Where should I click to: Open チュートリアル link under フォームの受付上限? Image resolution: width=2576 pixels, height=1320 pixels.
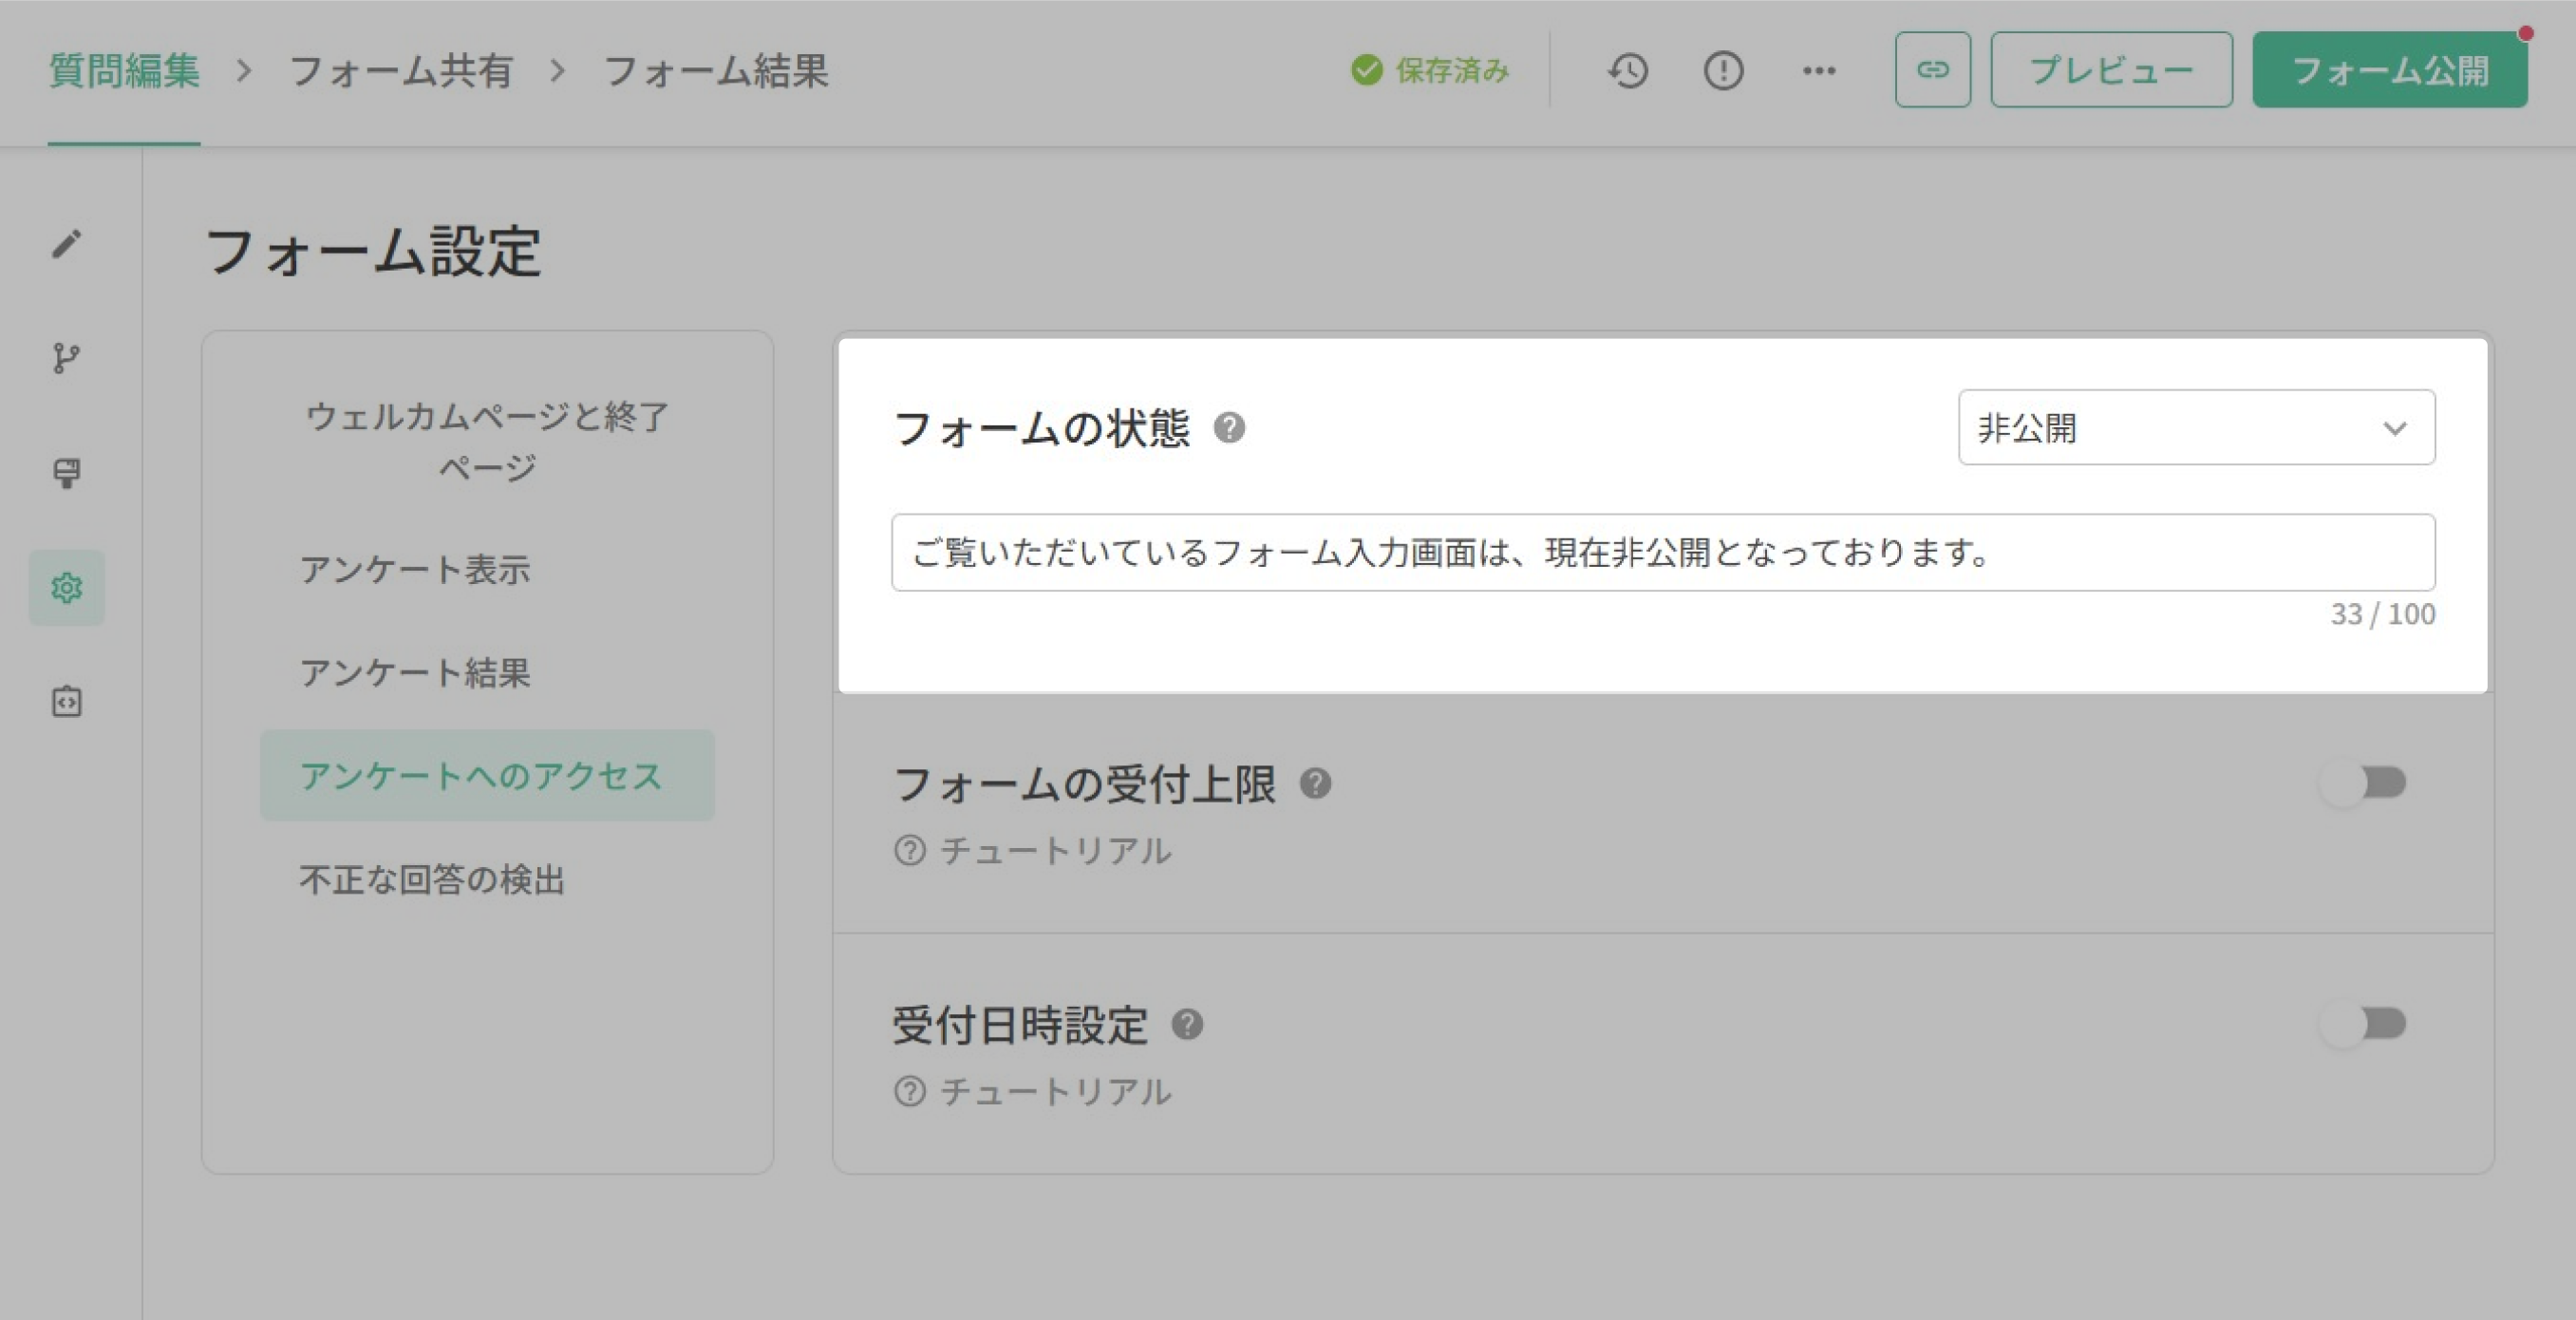1033,851
